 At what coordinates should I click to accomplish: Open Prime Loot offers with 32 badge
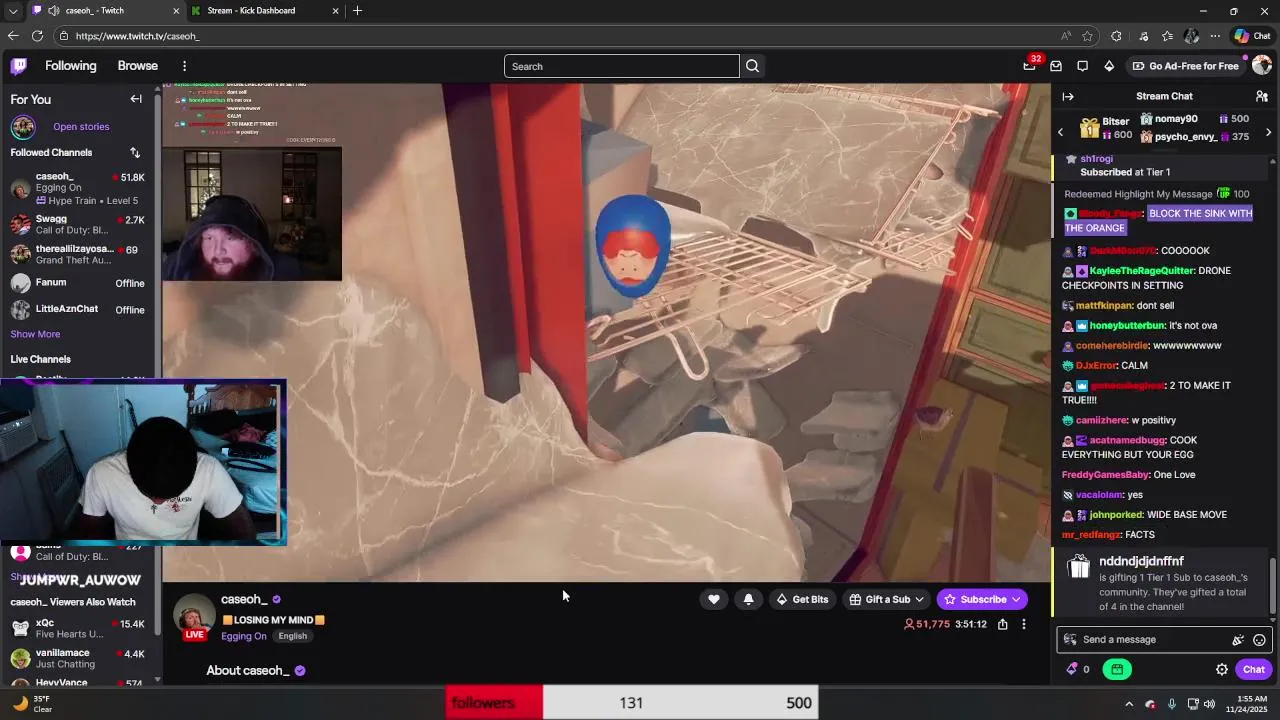(x=1030, y=66)
